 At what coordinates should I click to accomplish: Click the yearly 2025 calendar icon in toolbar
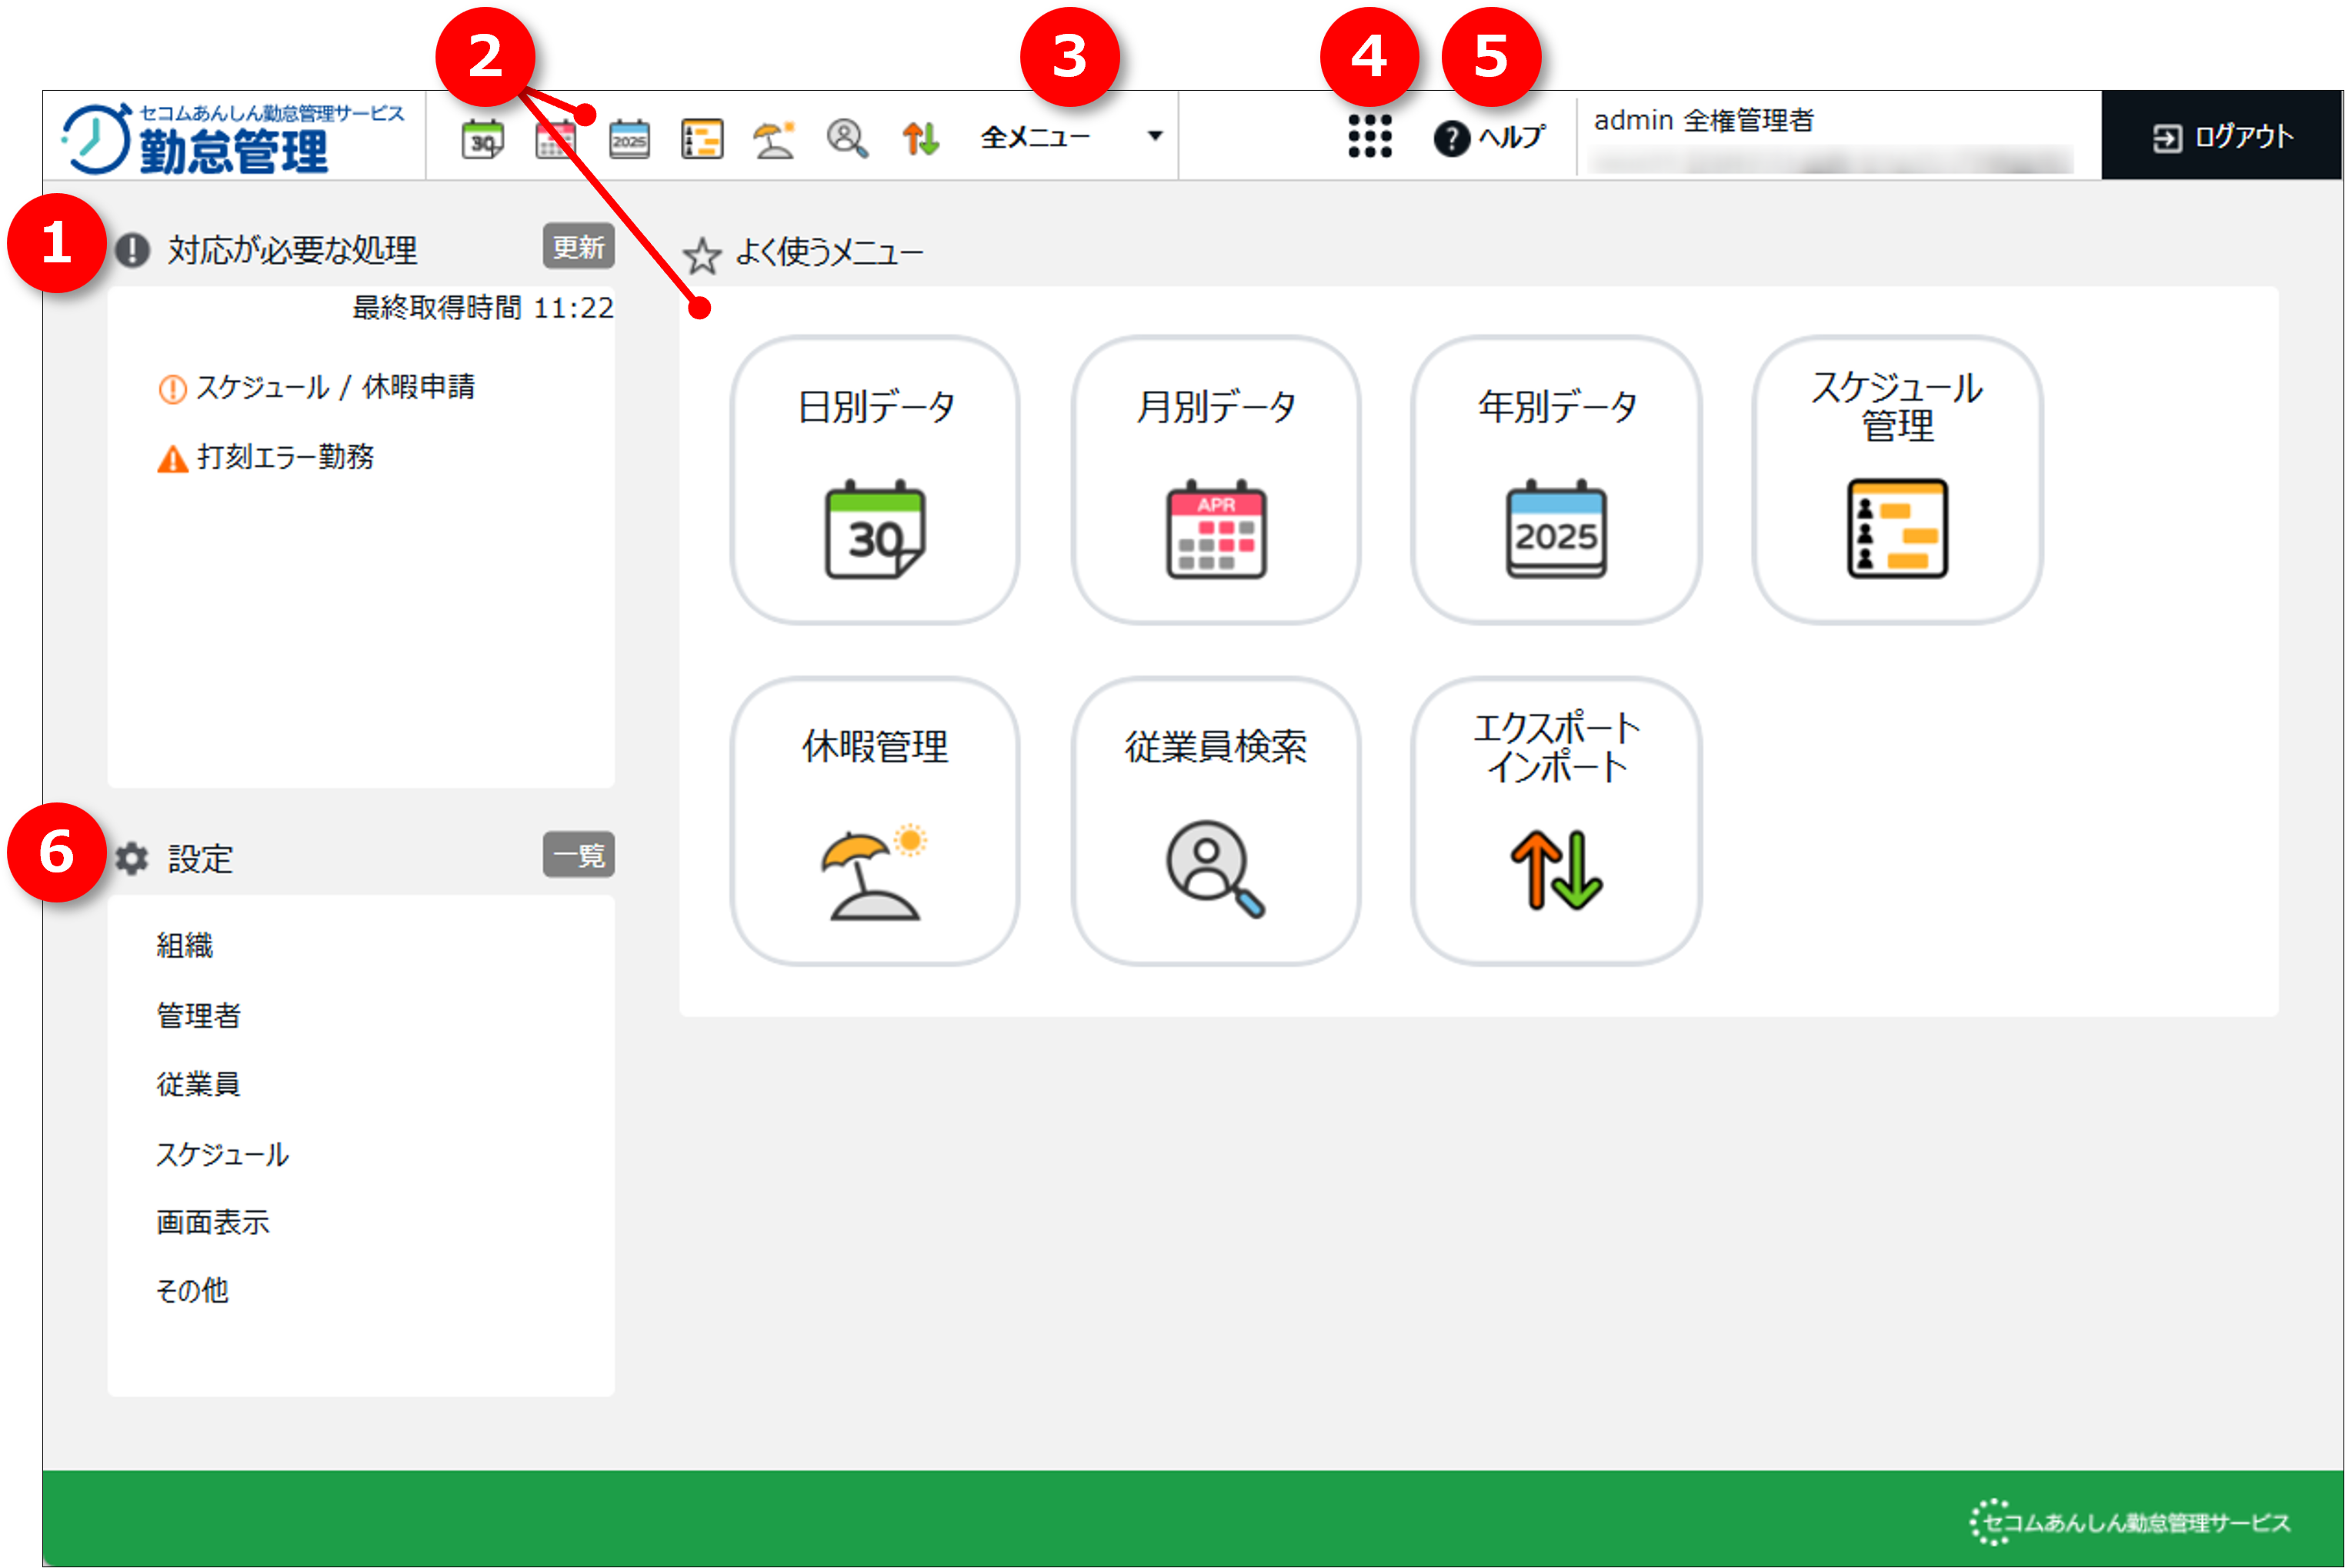pyautogui.click(x=629, y=138)
